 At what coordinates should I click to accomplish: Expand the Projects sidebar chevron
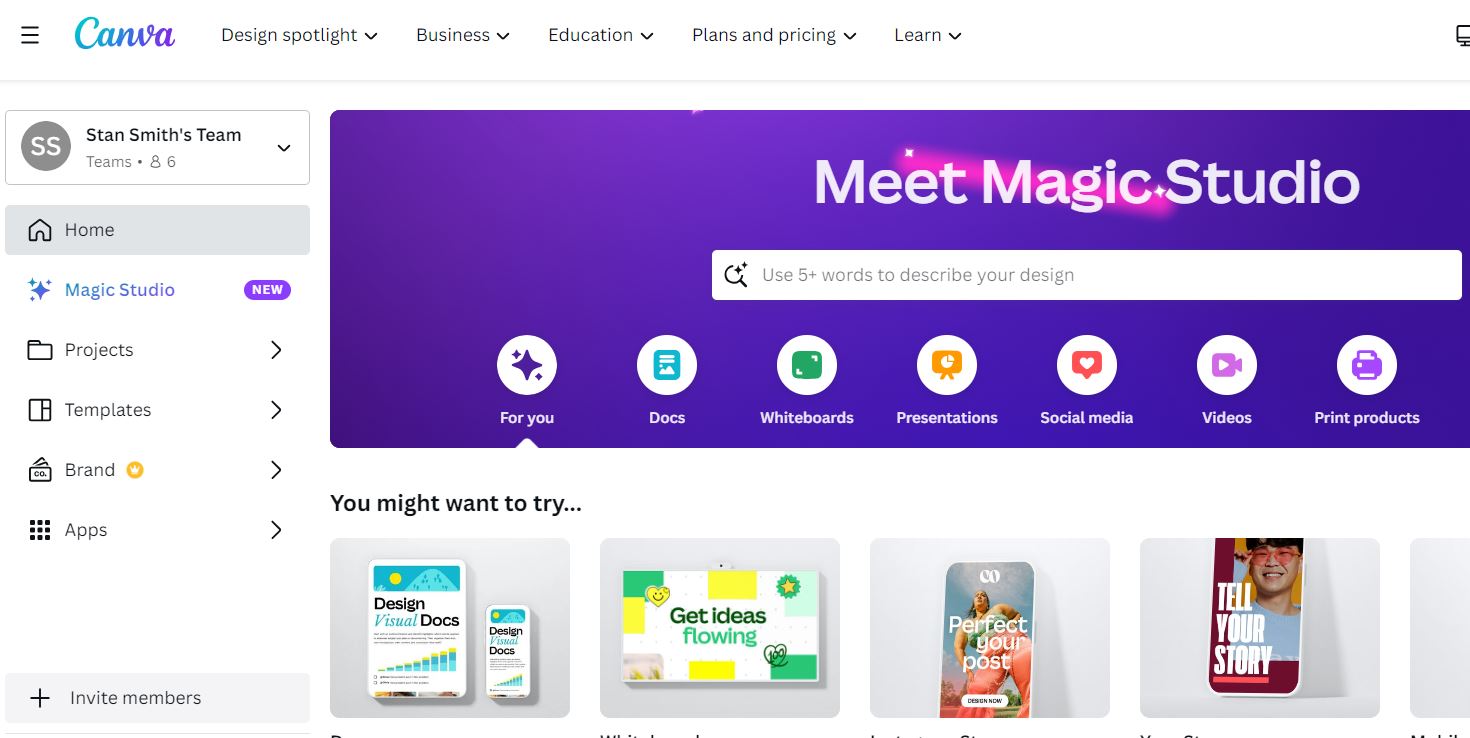277,350
